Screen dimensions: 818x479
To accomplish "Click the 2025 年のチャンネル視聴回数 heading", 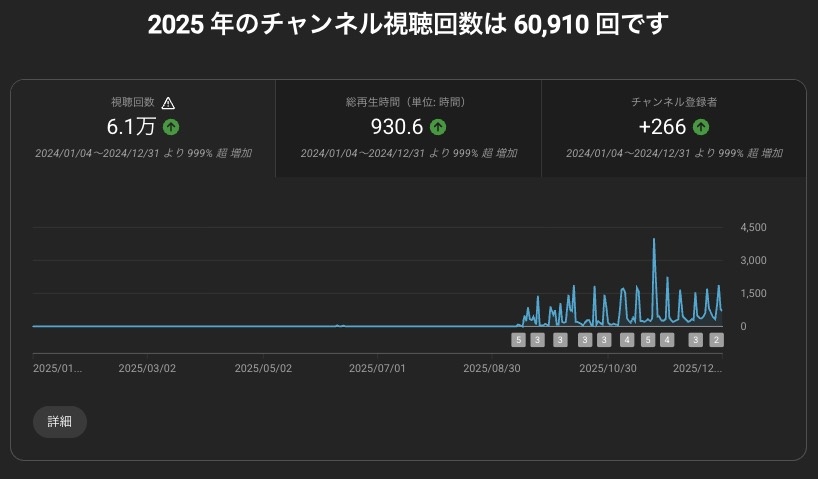I will click(408, 24).
